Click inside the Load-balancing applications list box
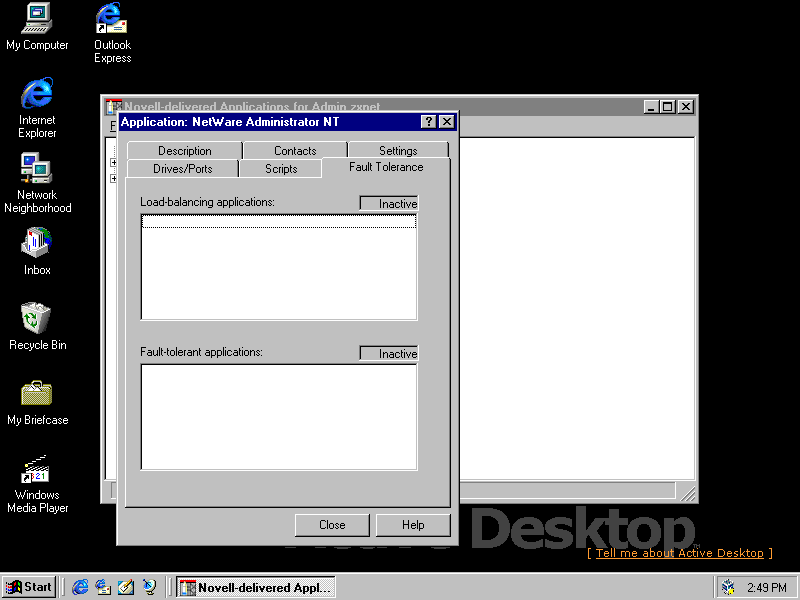The height and width of the screenshot is (600, 800). [x=279, y=267]
